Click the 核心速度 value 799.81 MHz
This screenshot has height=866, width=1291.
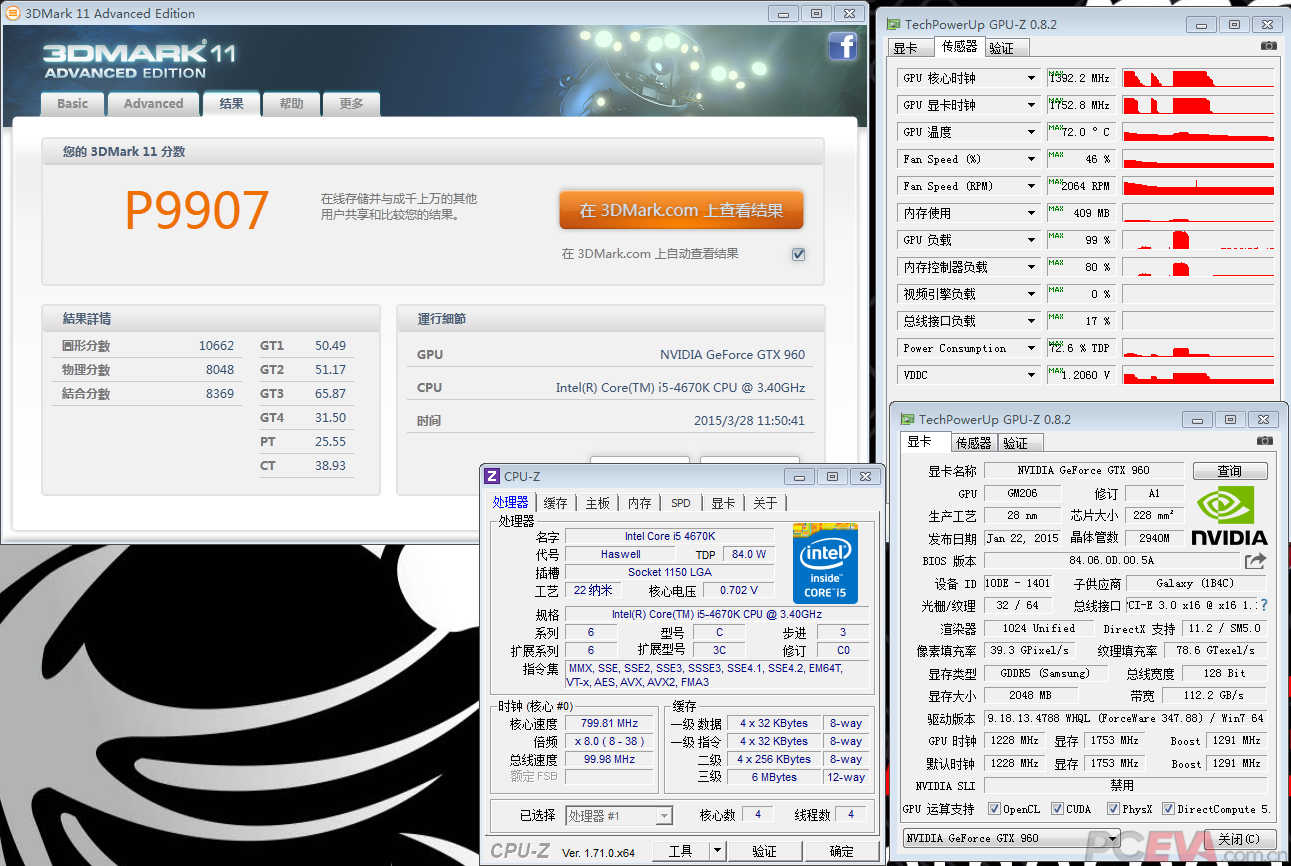pyautogui.click(x=610, y=723)
